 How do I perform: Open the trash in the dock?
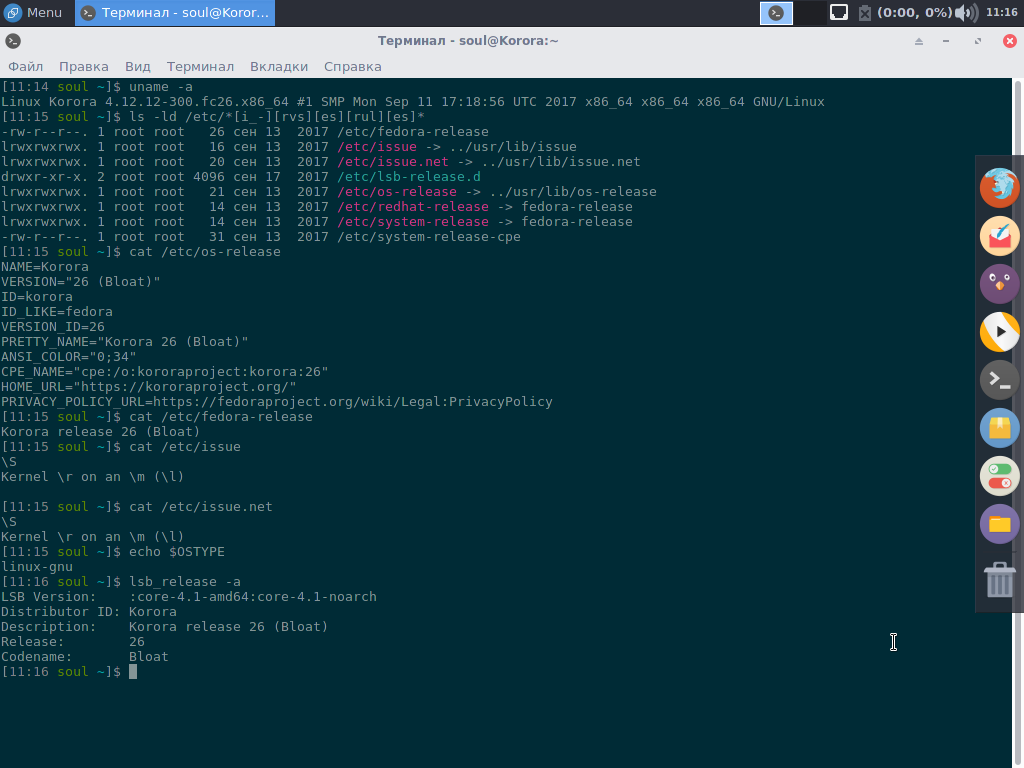point(999,579)
